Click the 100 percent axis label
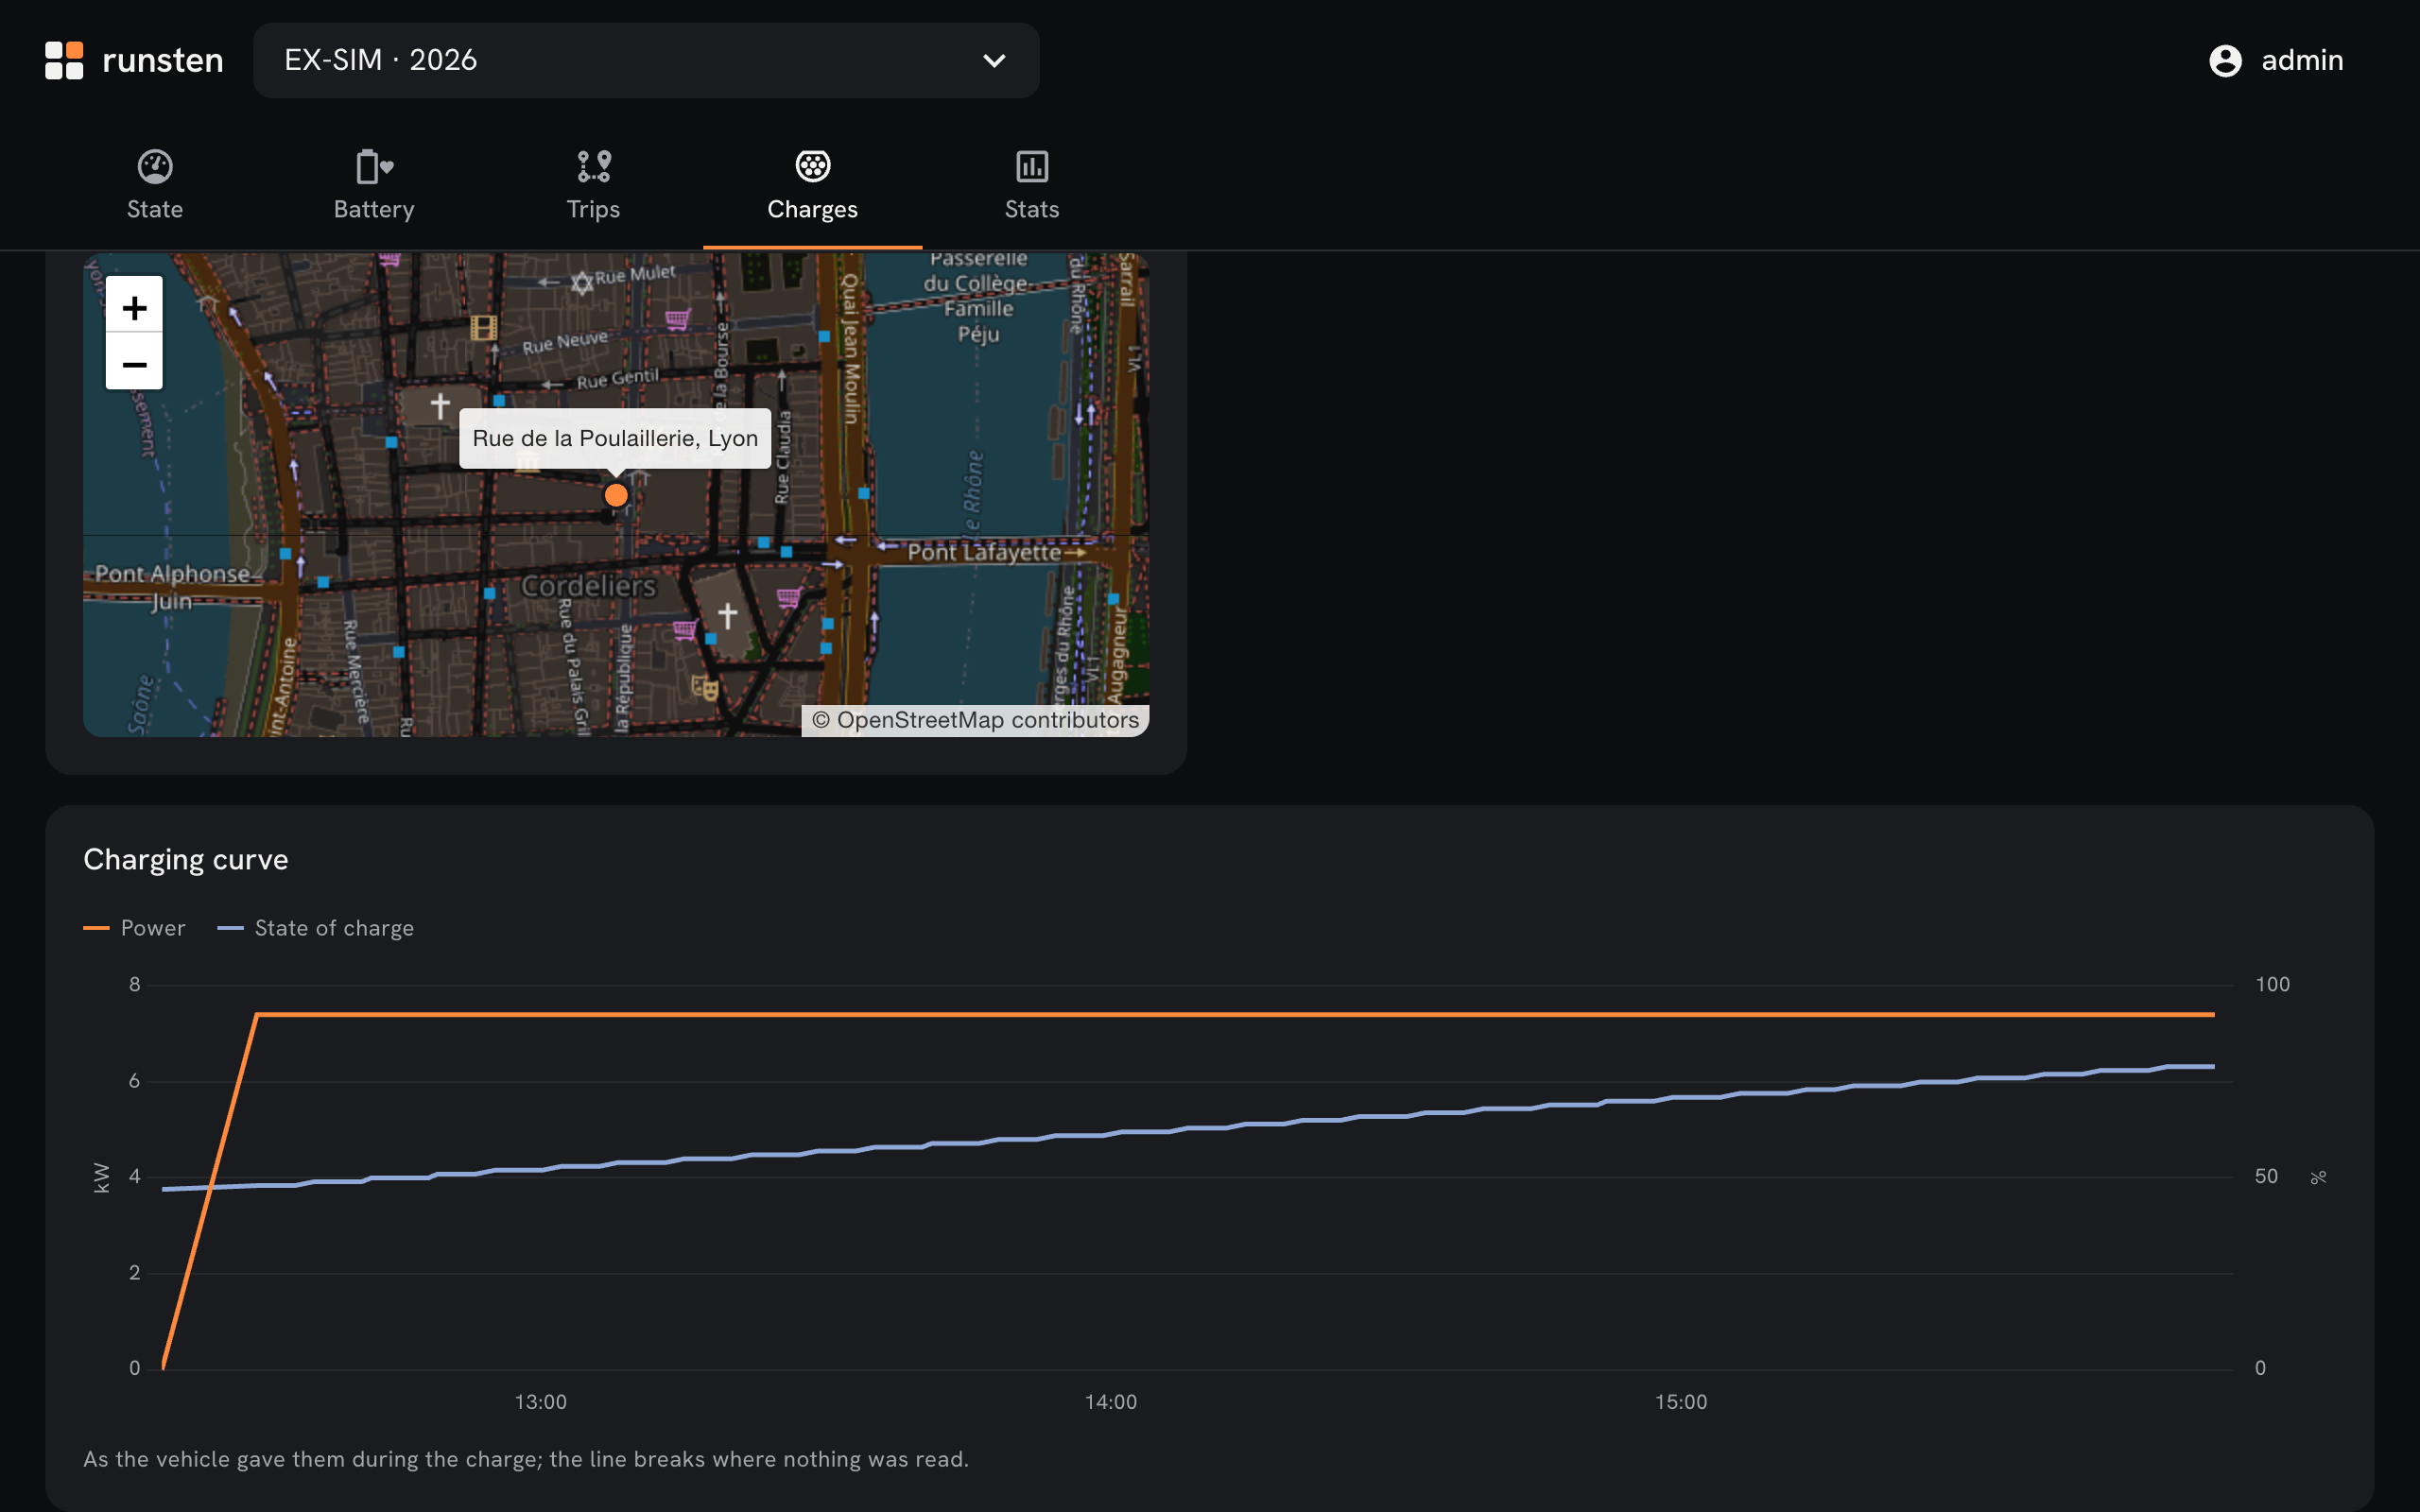Viewport: 2420px width, 1512px height. point(2272,984)
